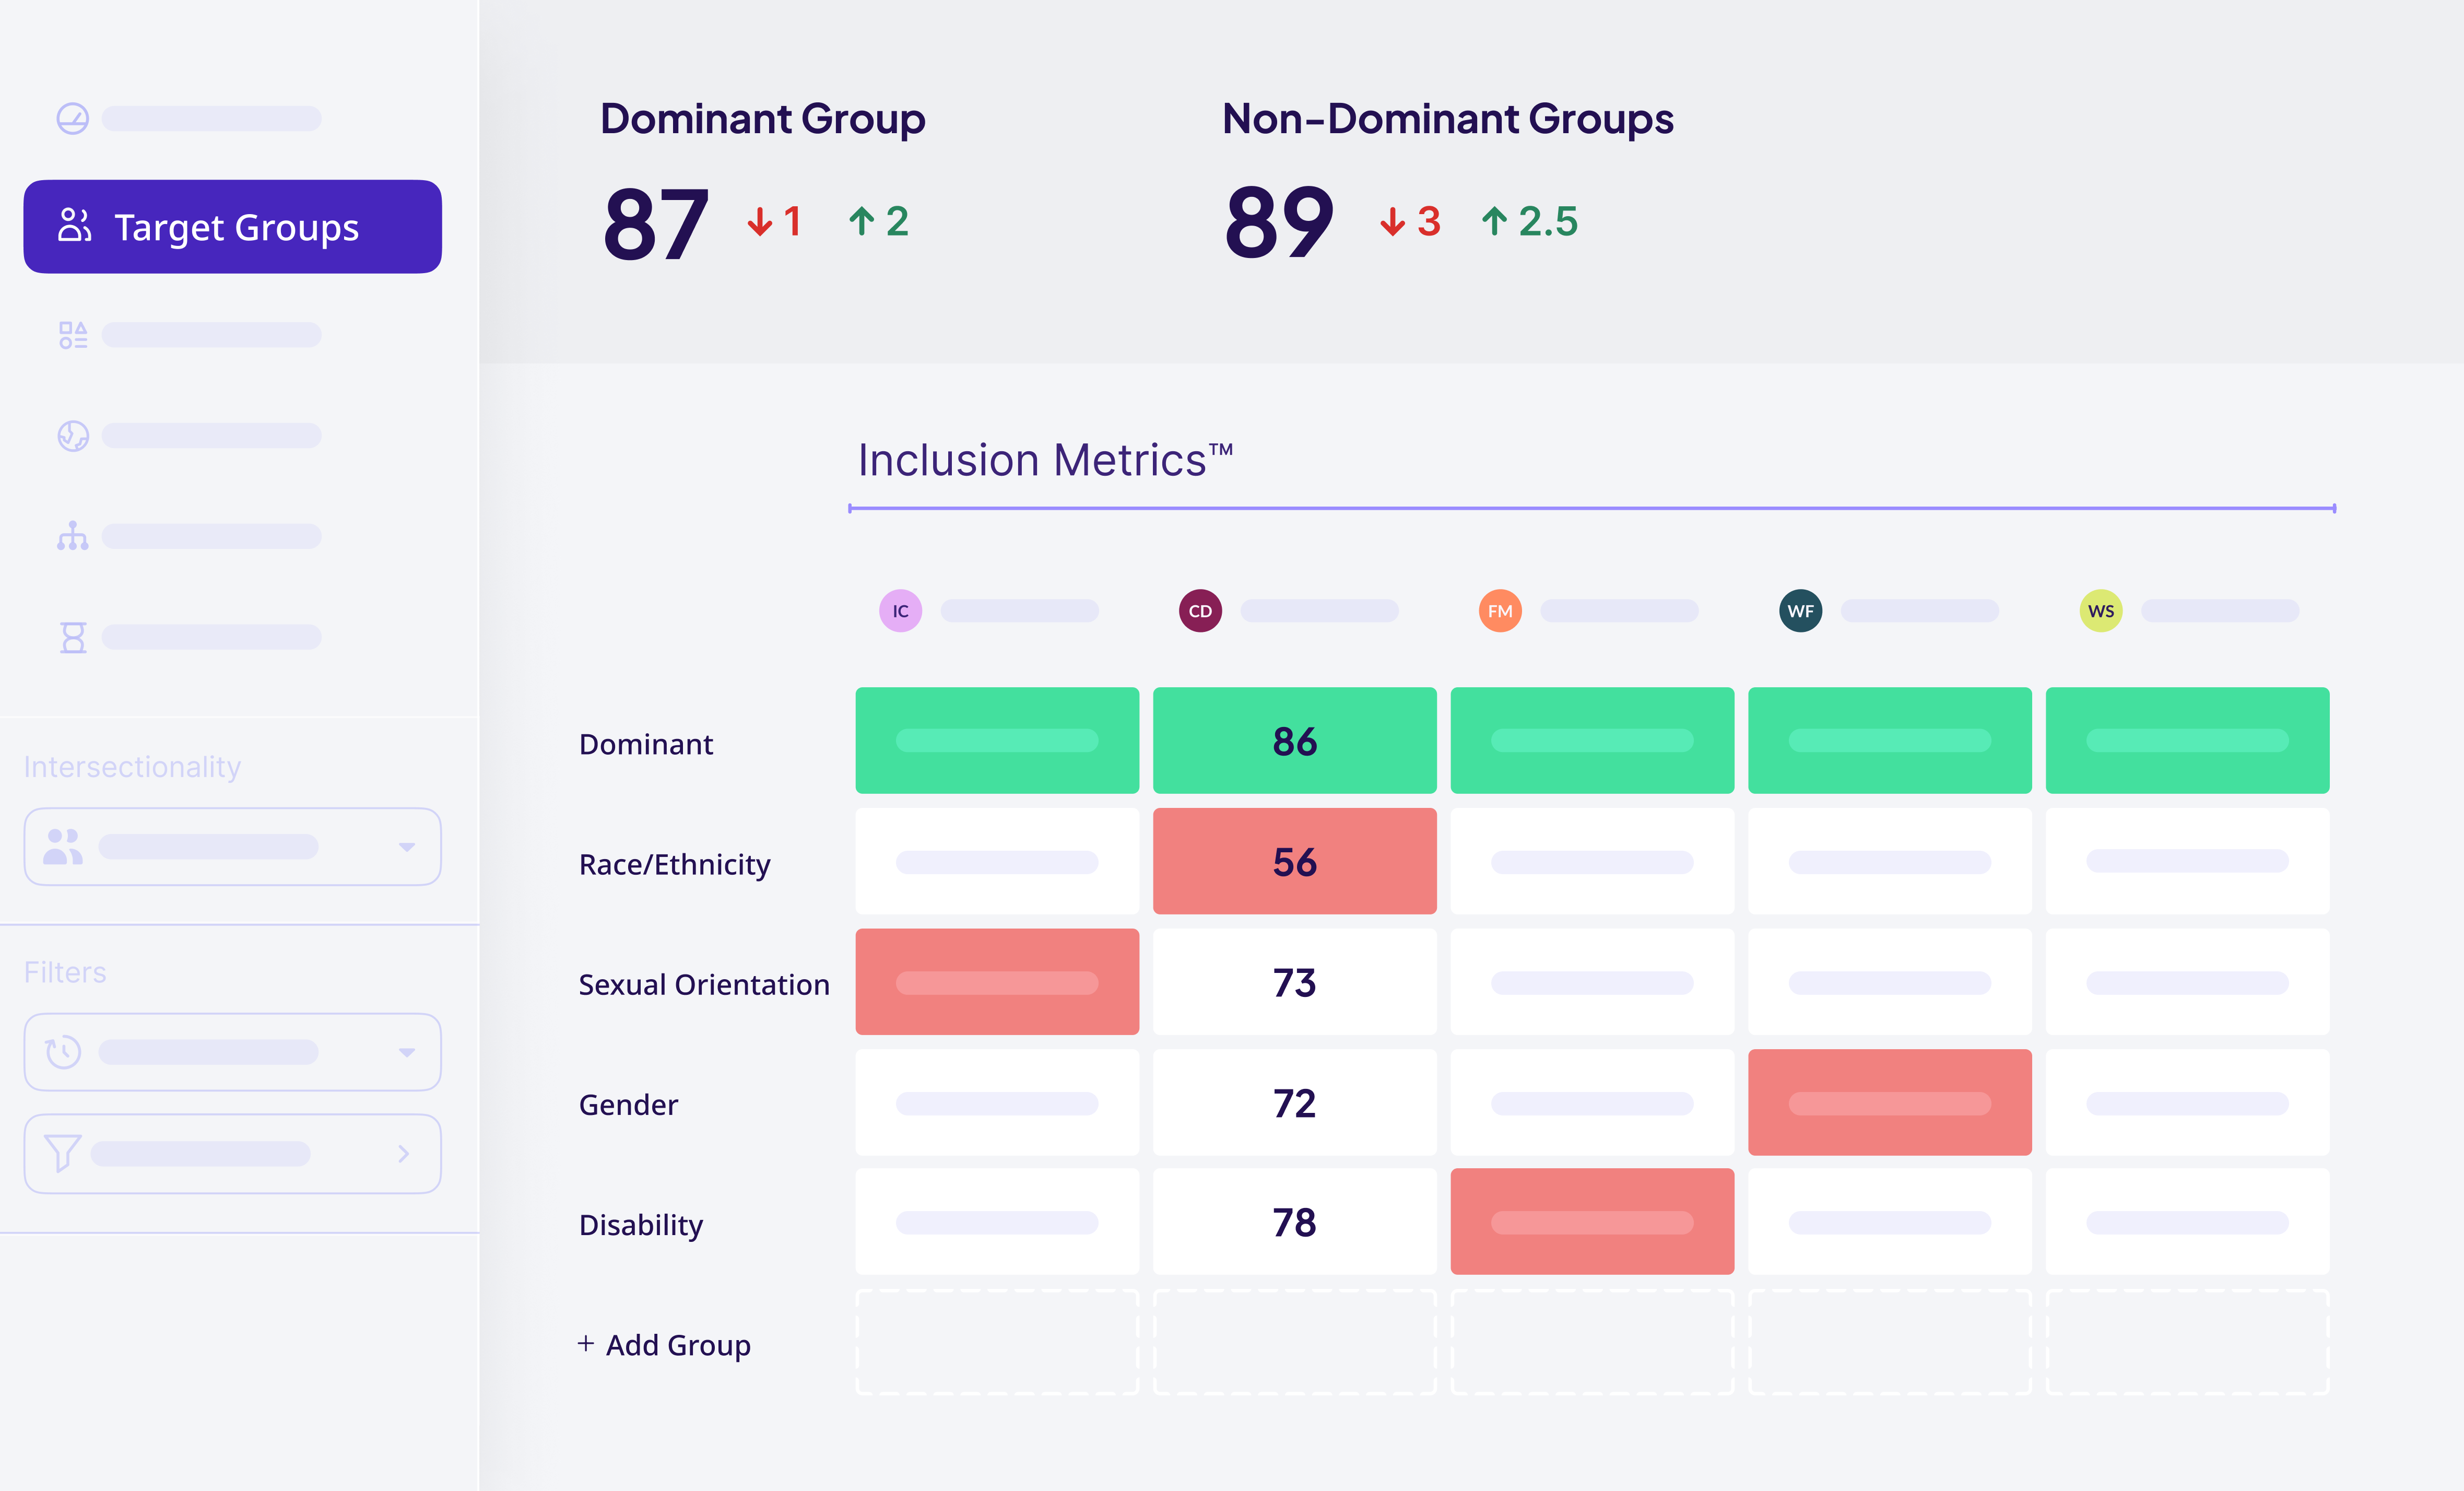Open the org-chart hierarchy sidebar icon

[x=72, y=536]
